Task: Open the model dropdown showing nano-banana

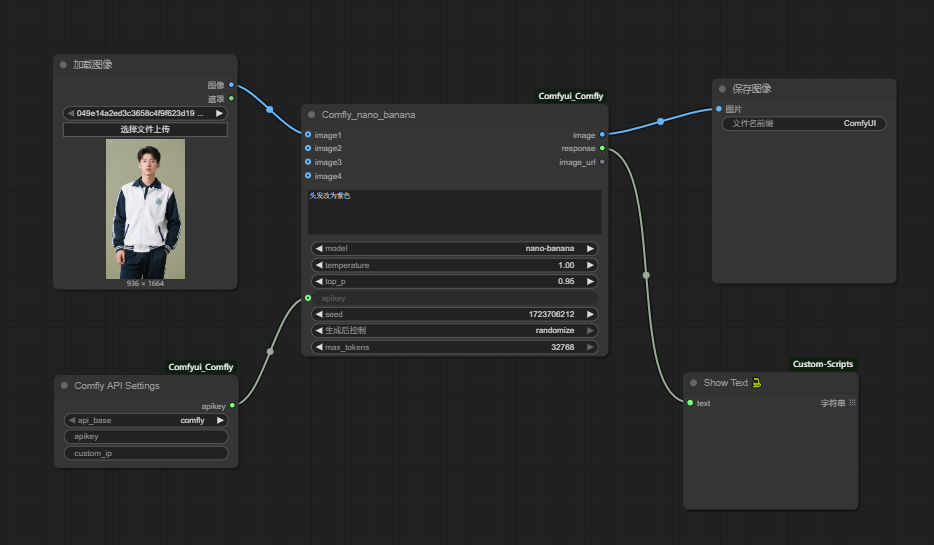Action: pos(454,248)
